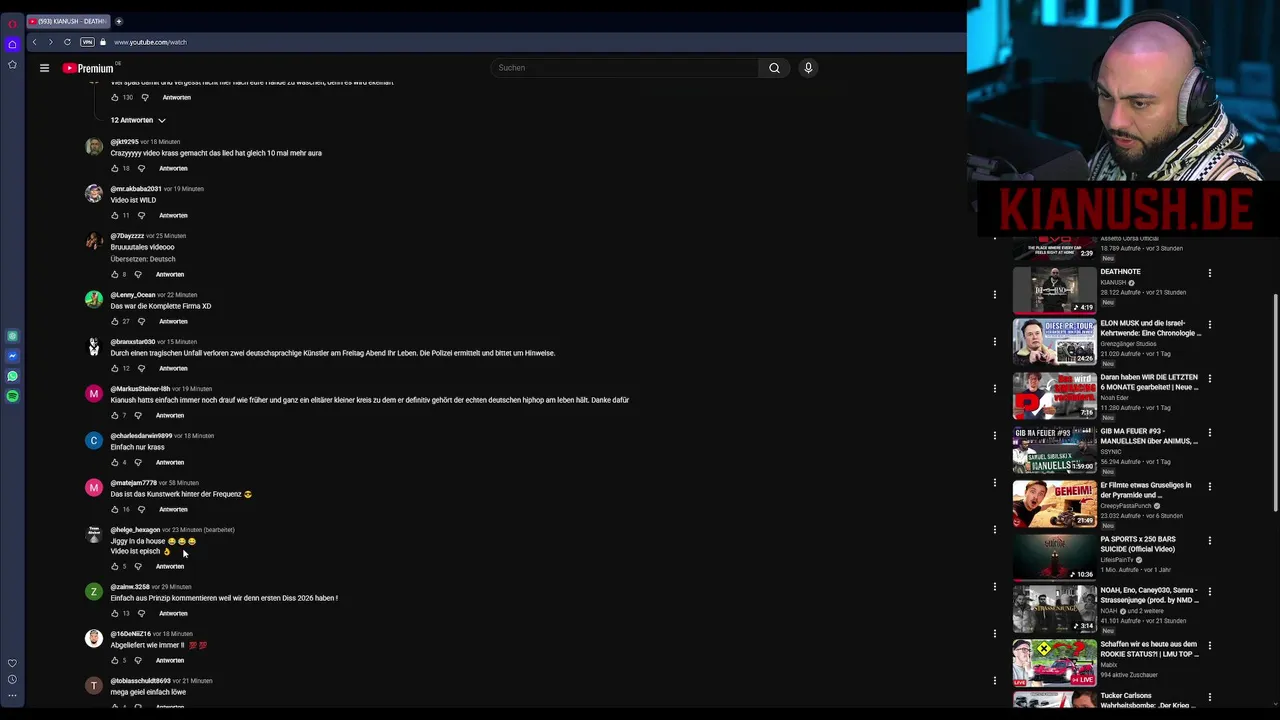This screenshot has width=1280, height=720.
Task: Start voice search with the microphone icon
Action: 808,68
